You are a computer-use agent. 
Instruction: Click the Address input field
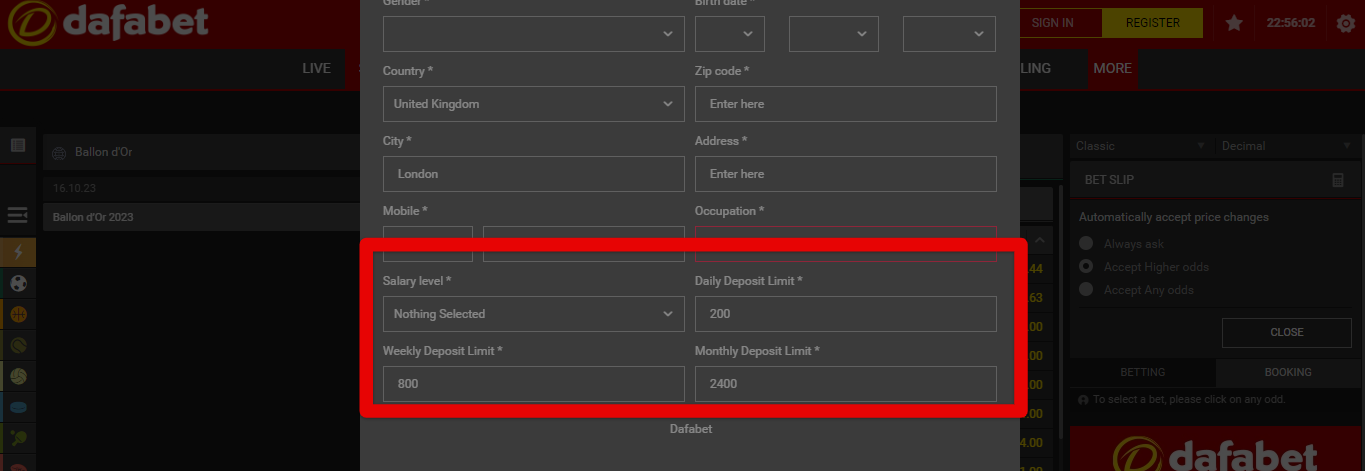tap(846, 174)
